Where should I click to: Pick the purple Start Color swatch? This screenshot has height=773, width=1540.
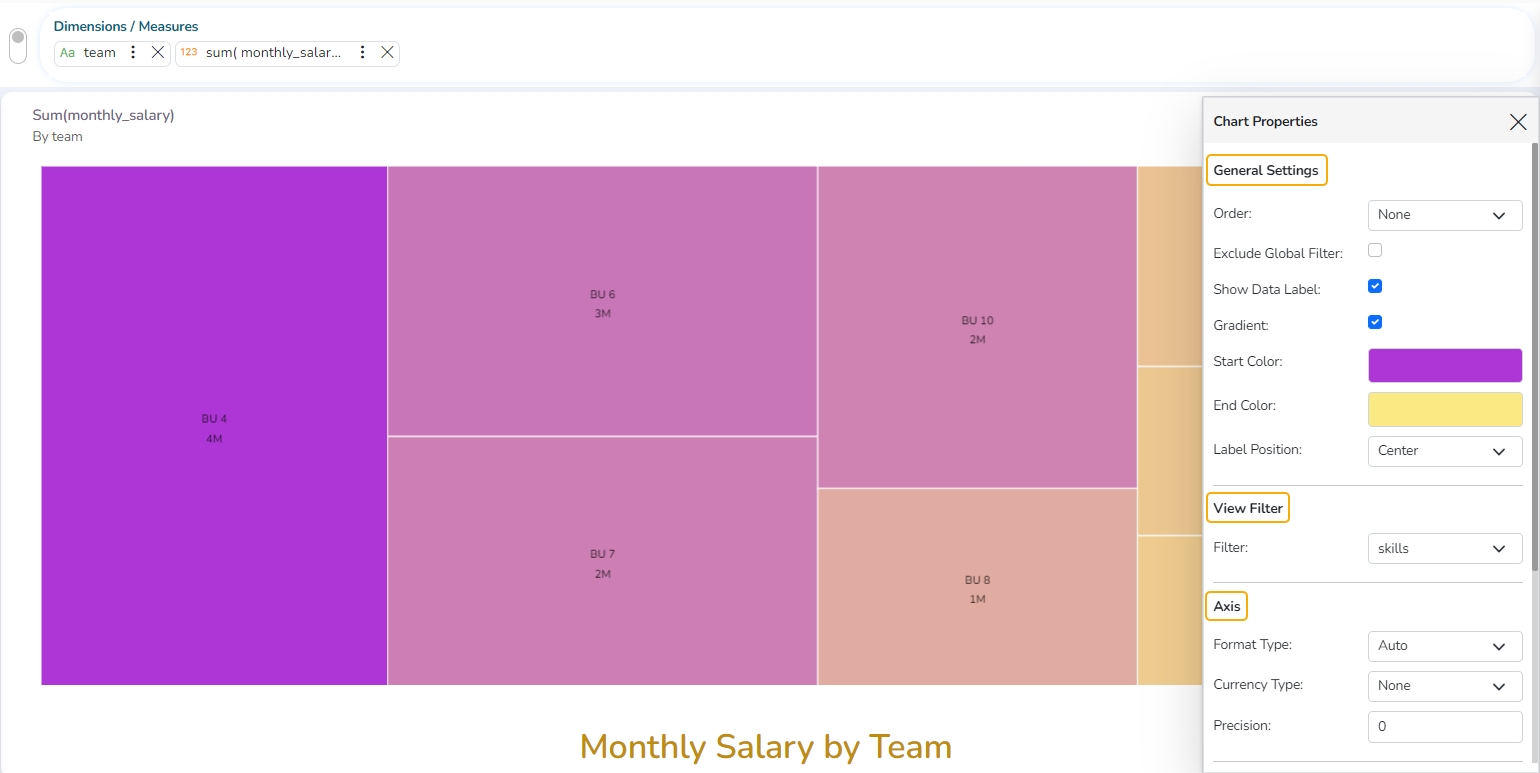click(x=1444, y=365)
